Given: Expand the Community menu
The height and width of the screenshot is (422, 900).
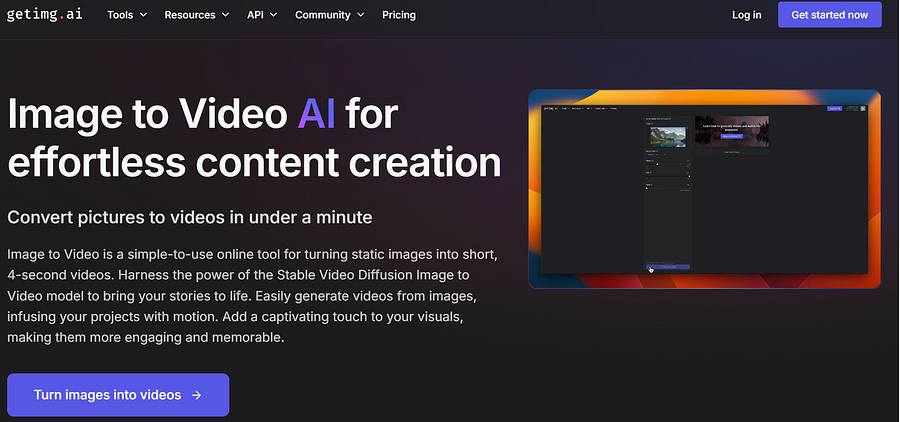Looking at the screenshot, I should coord(329,15).
